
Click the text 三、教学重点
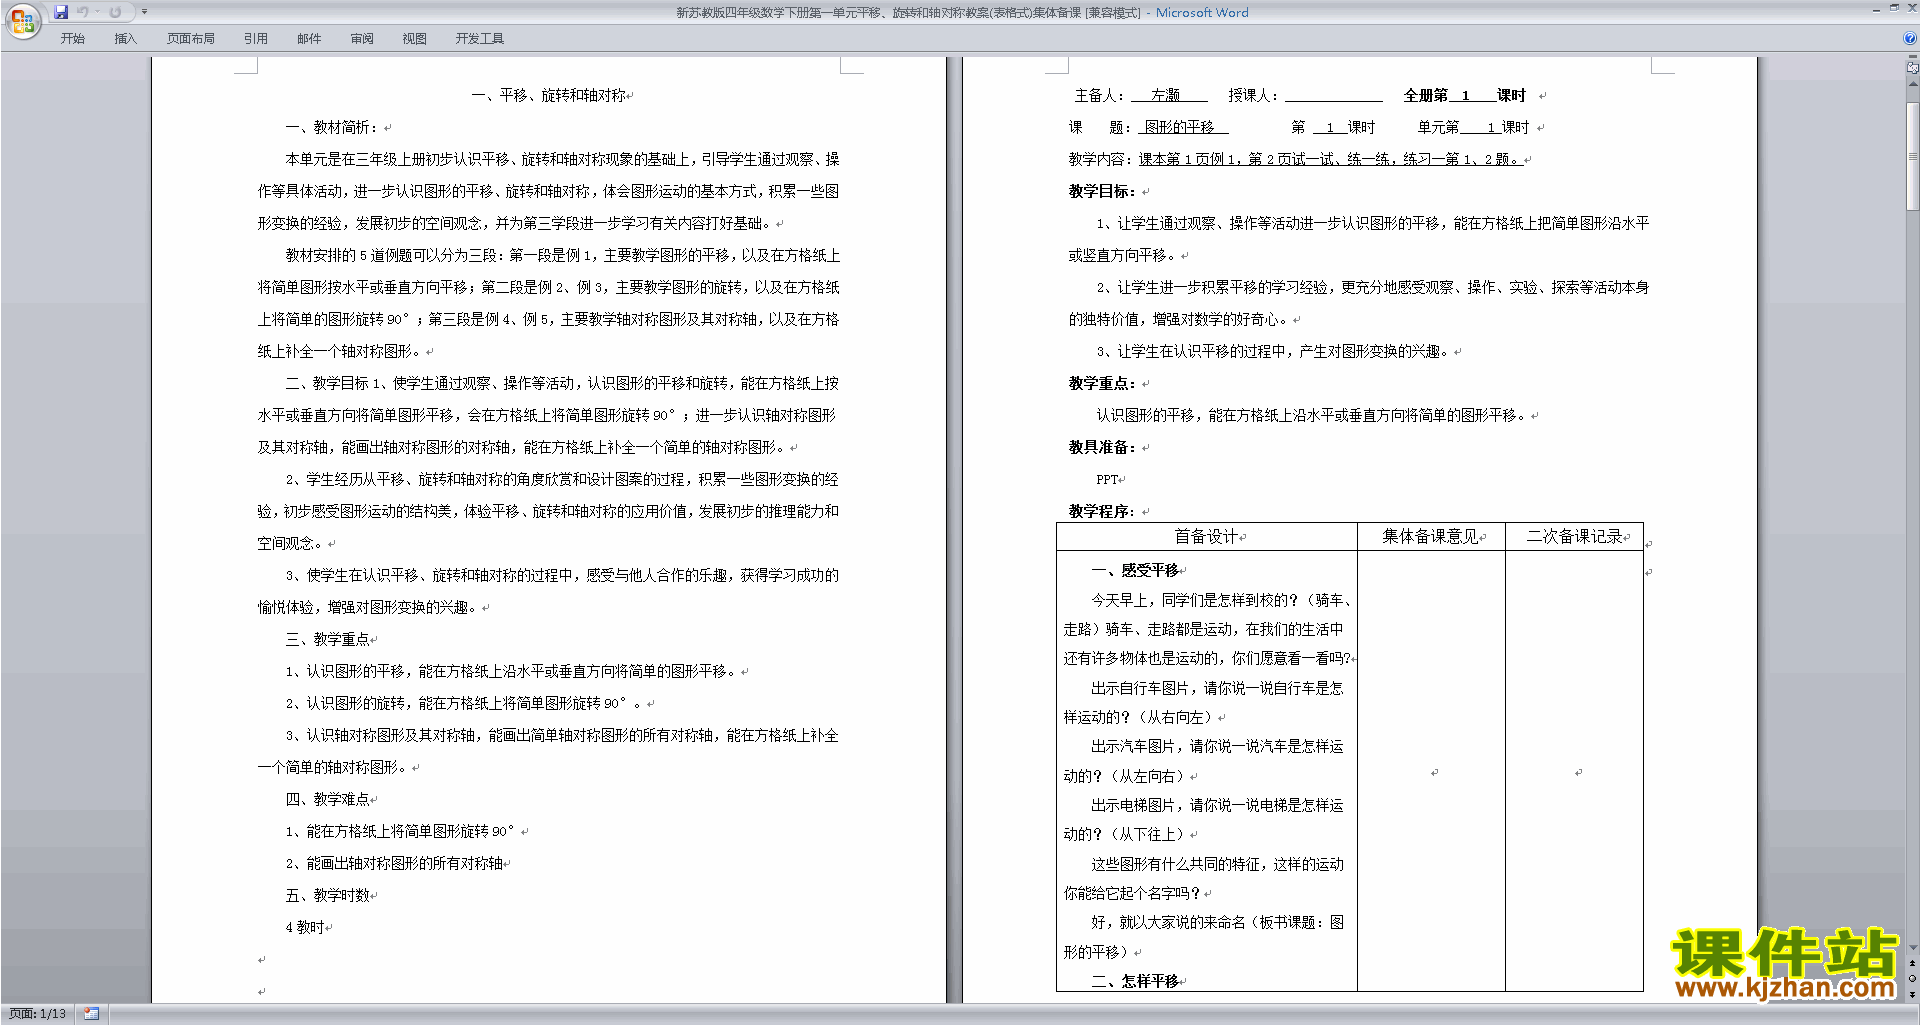tap(327, 639)
